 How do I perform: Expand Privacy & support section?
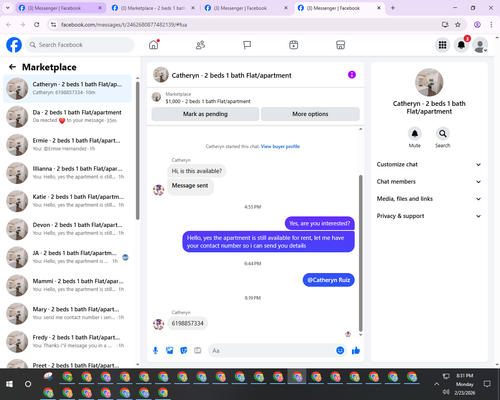tap(429, 216)
